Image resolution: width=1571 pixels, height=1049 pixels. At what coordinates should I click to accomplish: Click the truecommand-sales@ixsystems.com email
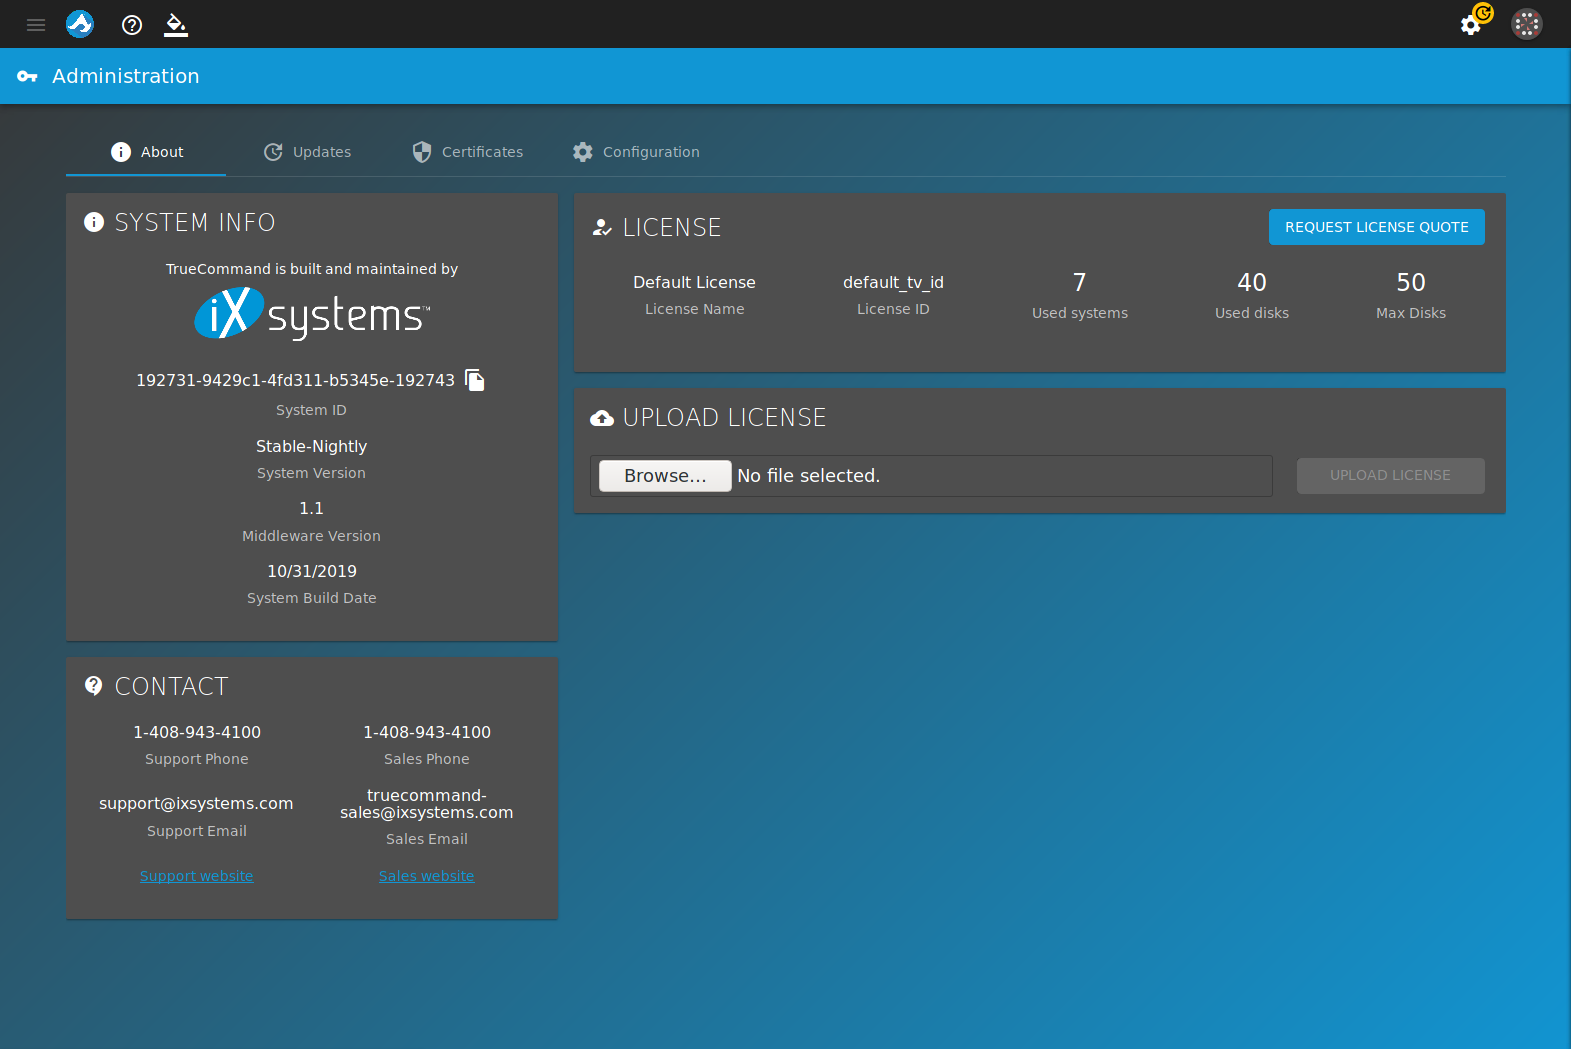click(x=427, y=804)
